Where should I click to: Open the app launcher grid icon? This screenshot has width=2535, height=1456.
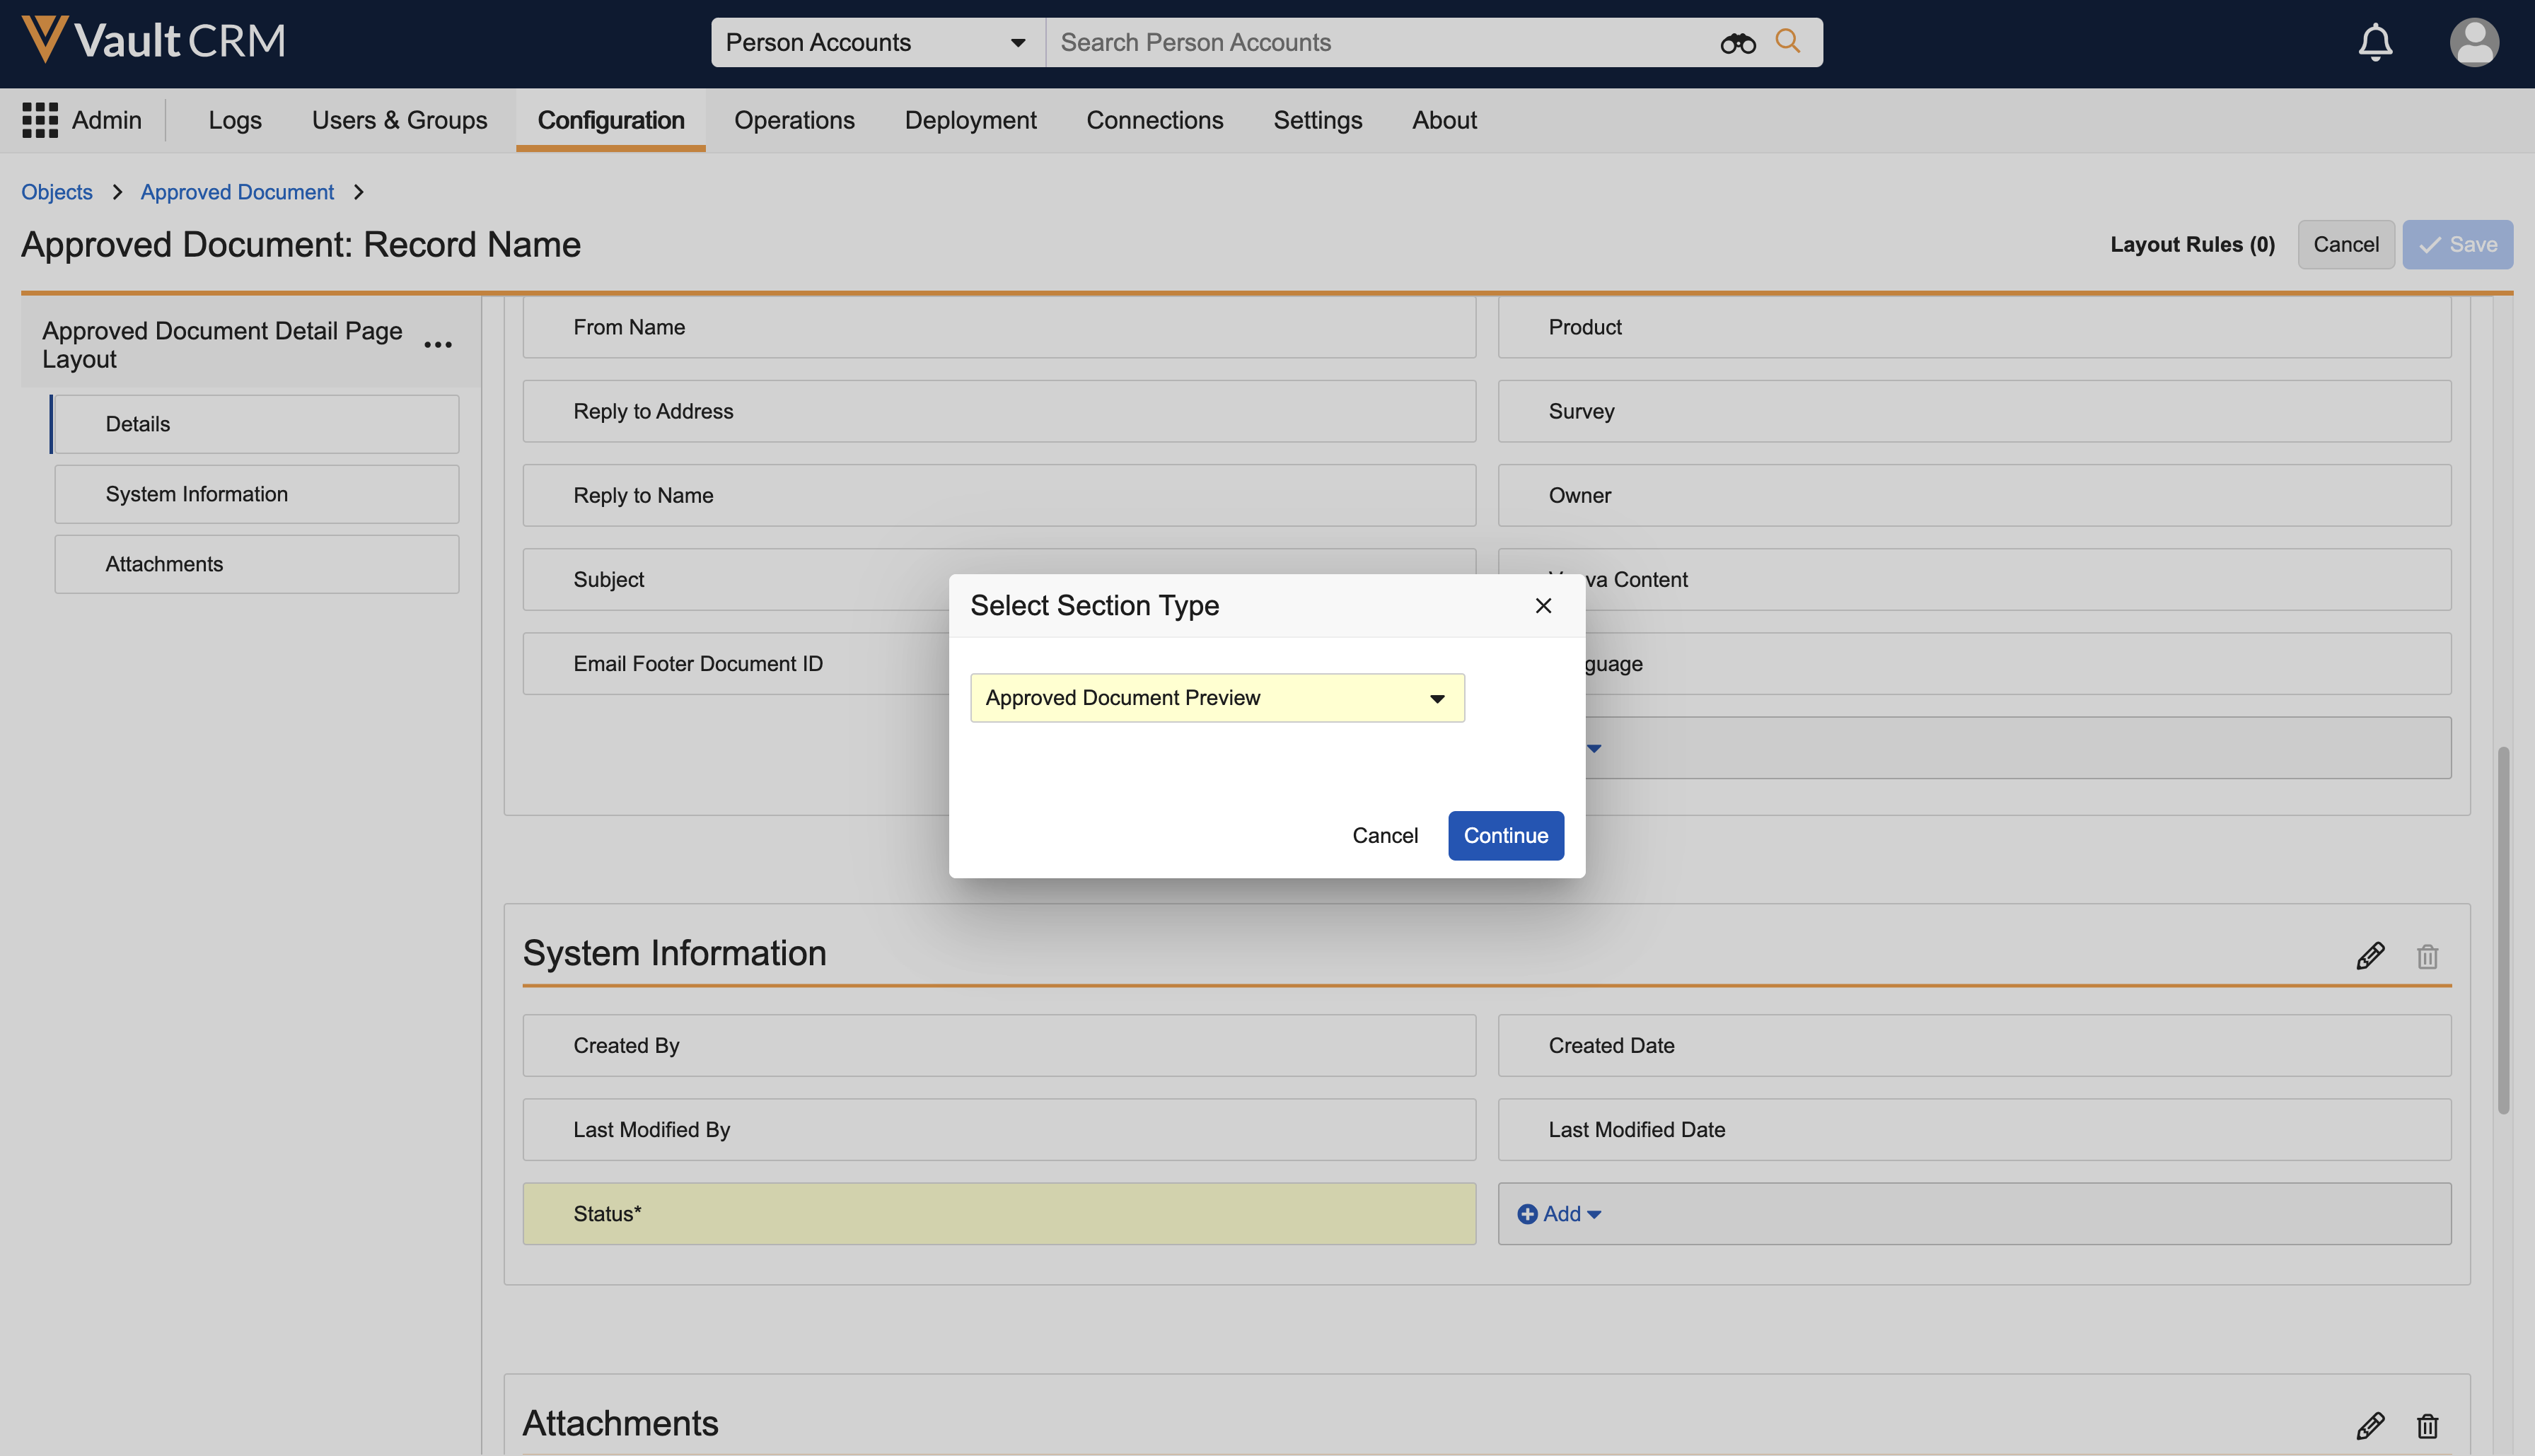pos(40,120)
